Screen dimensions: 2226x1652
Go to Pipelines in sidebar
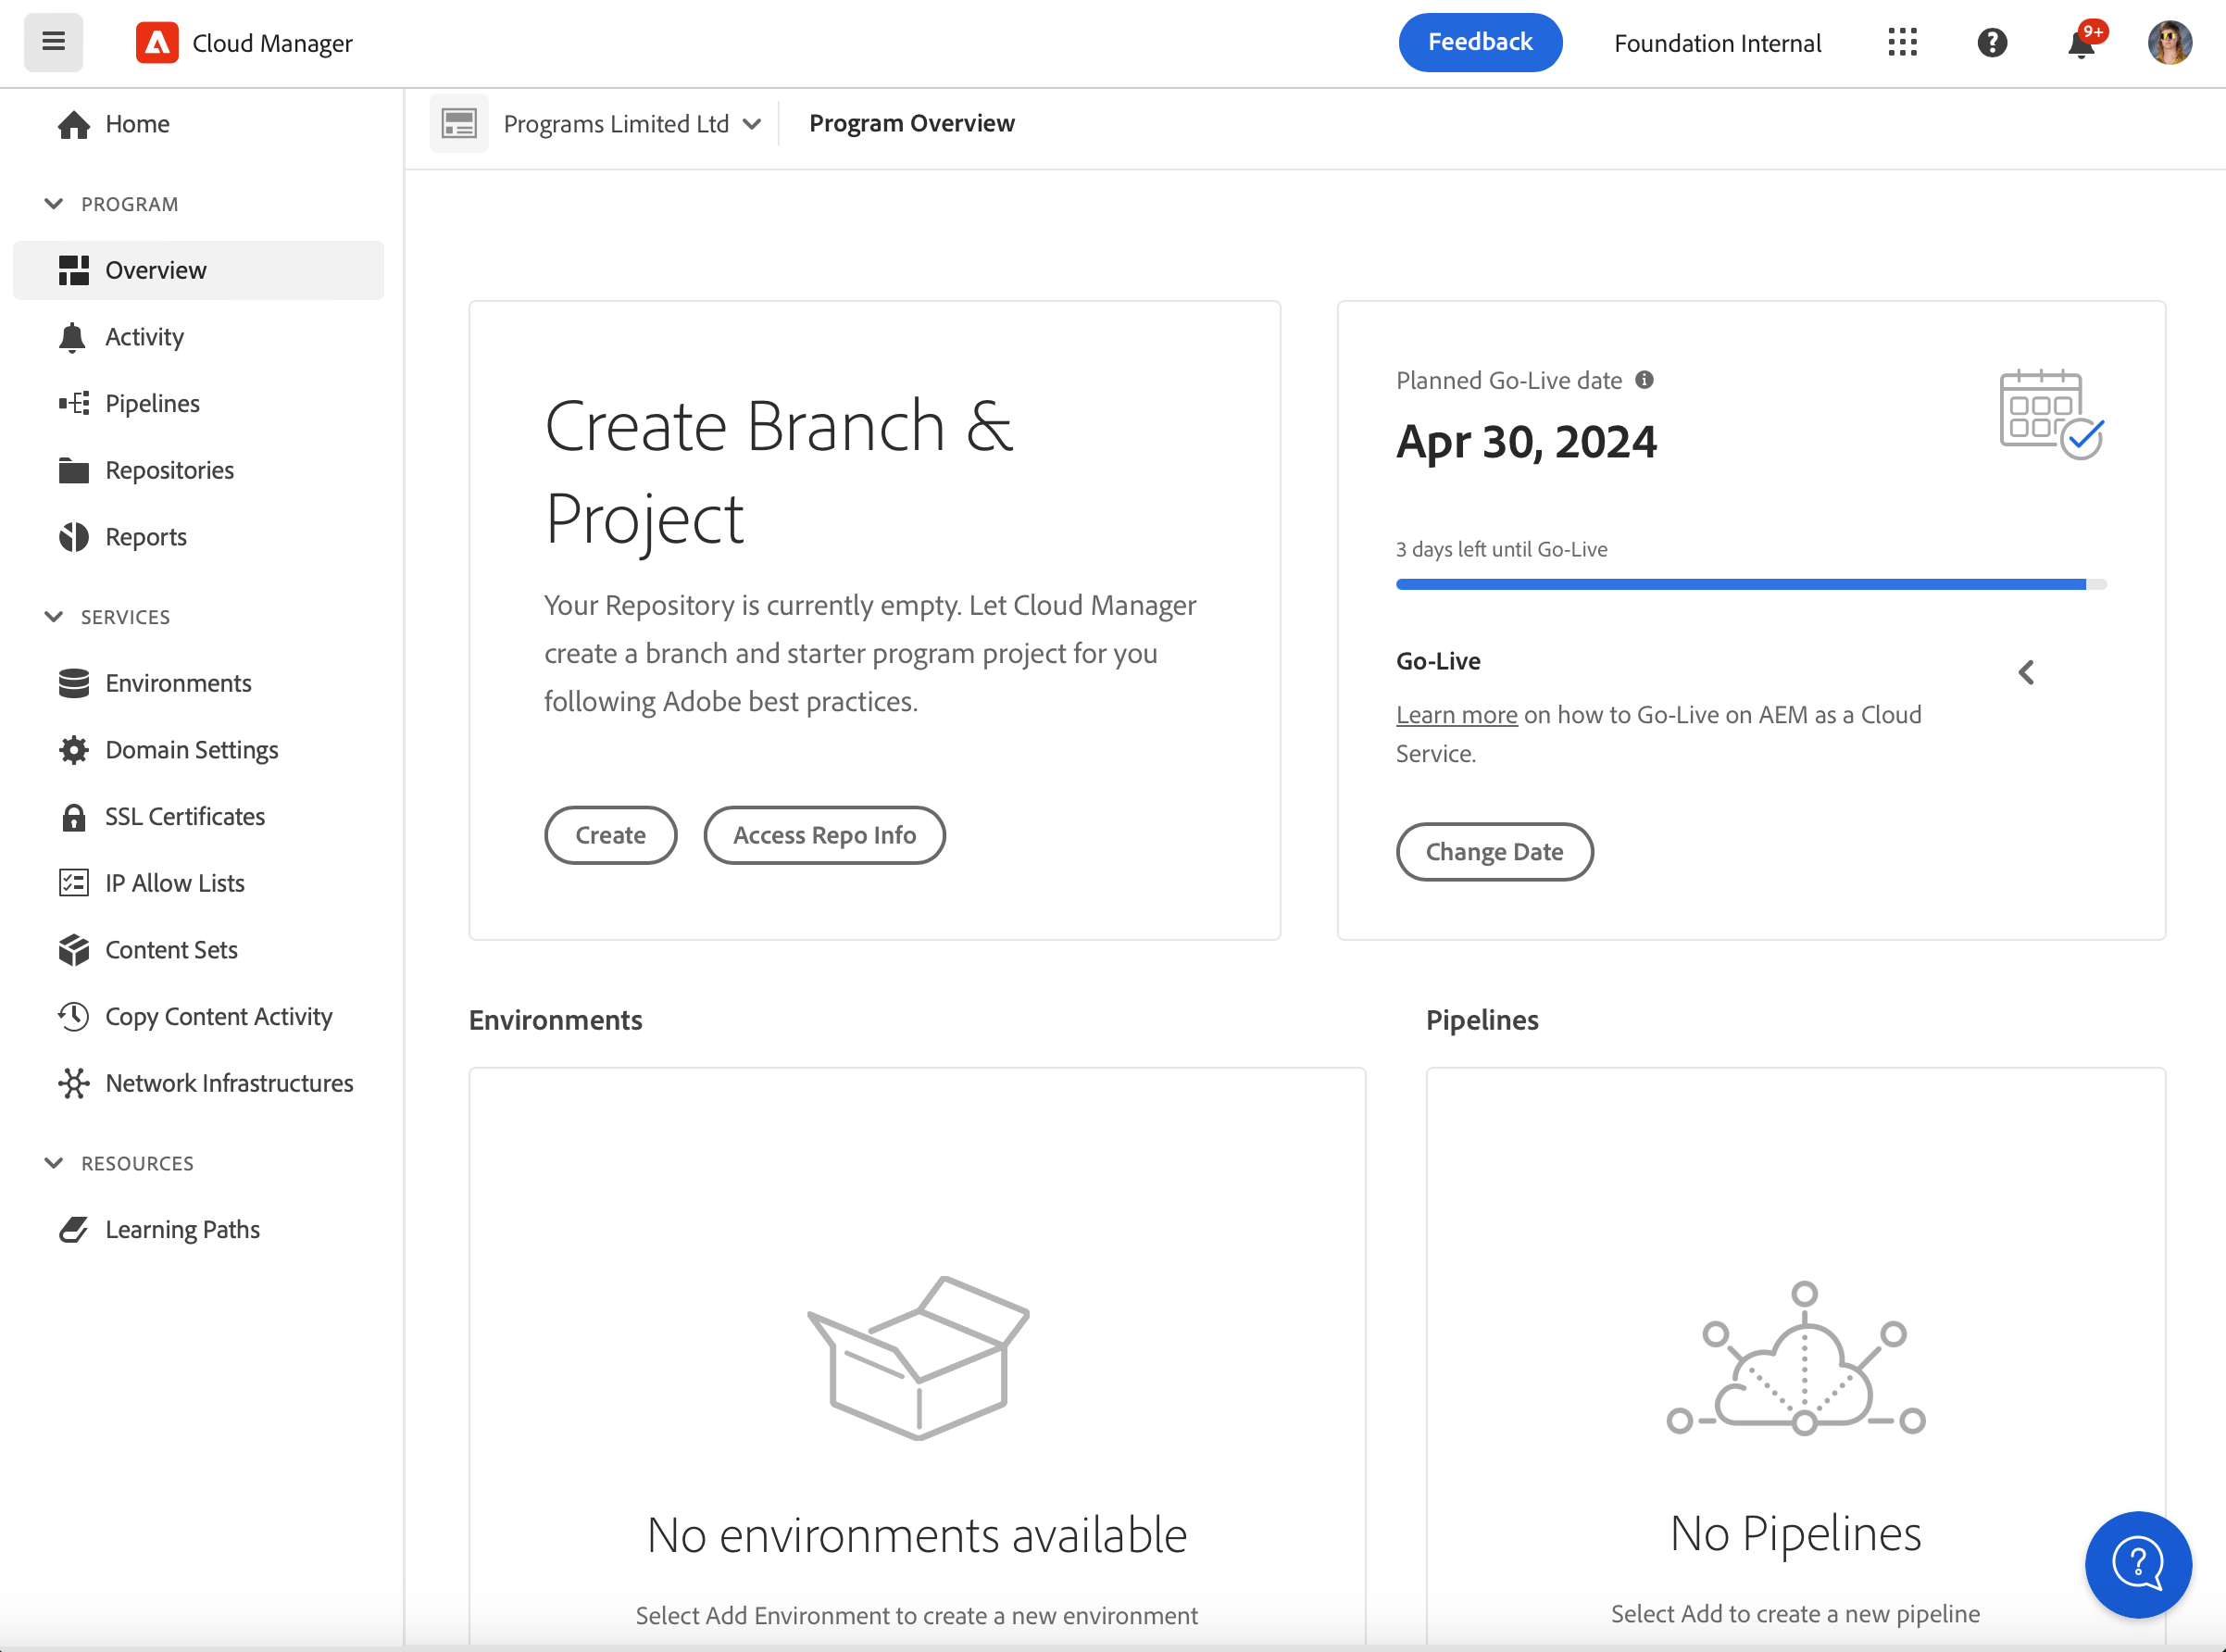(152, 403)
